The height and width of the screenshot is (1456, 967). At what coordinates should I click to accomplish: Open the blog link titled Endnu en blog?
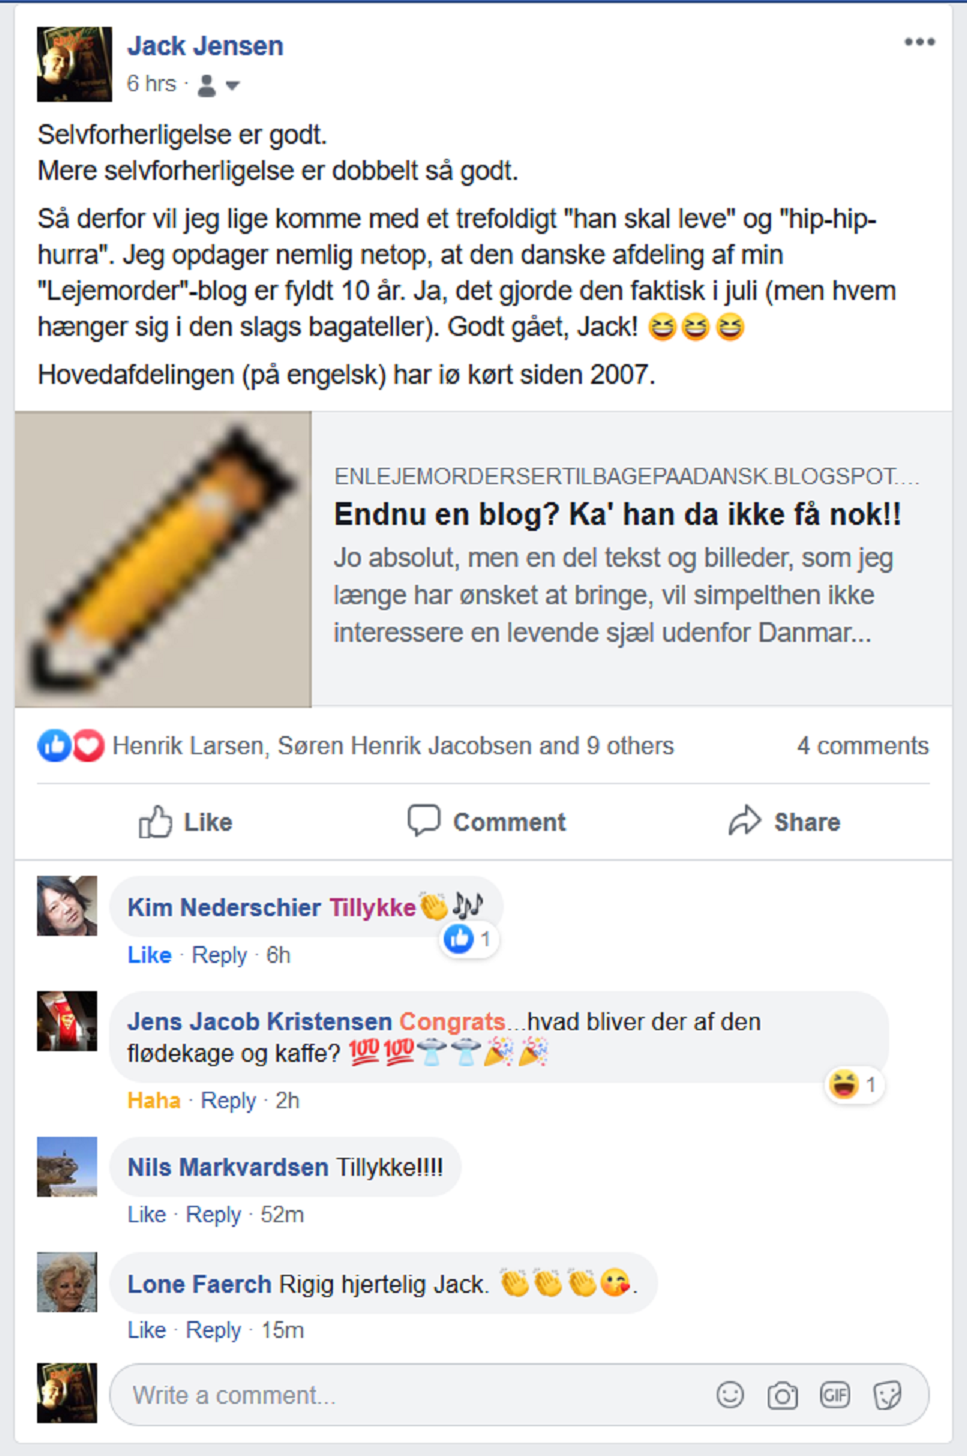[x=617, y=514]
